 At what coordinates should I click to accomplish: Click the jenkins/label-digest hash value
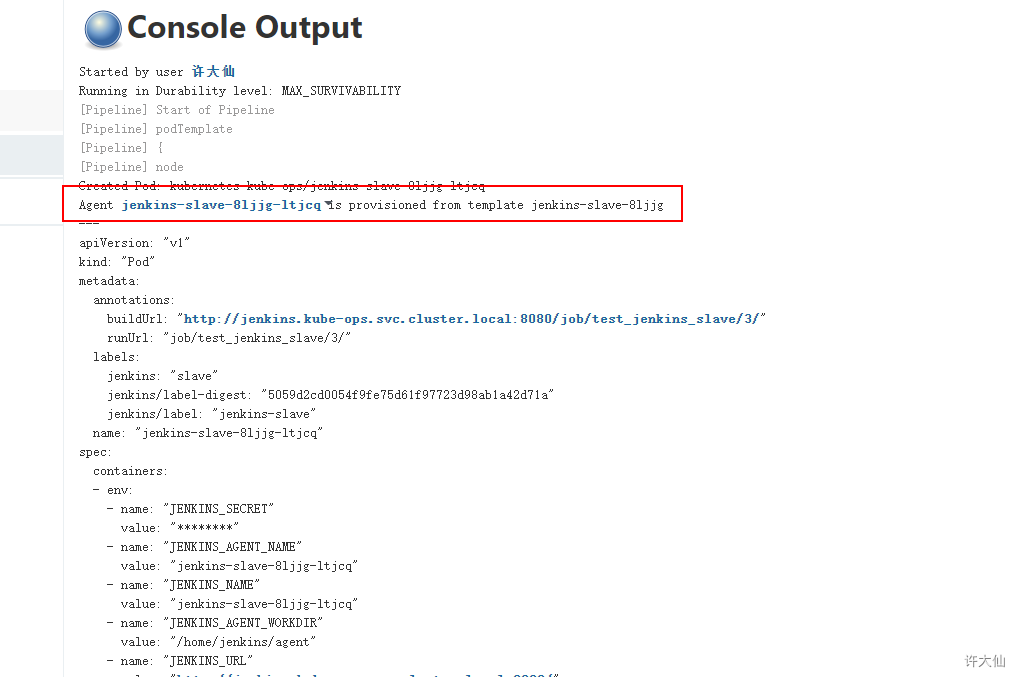pos(407,395)
